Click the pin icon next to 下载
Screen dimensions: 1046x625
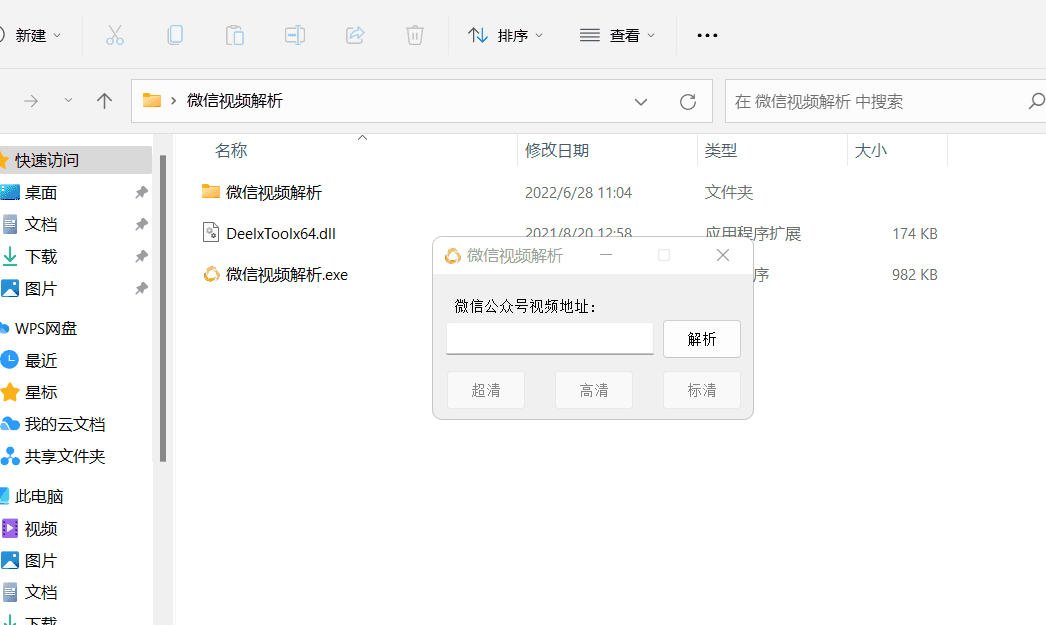pos(143,256)
